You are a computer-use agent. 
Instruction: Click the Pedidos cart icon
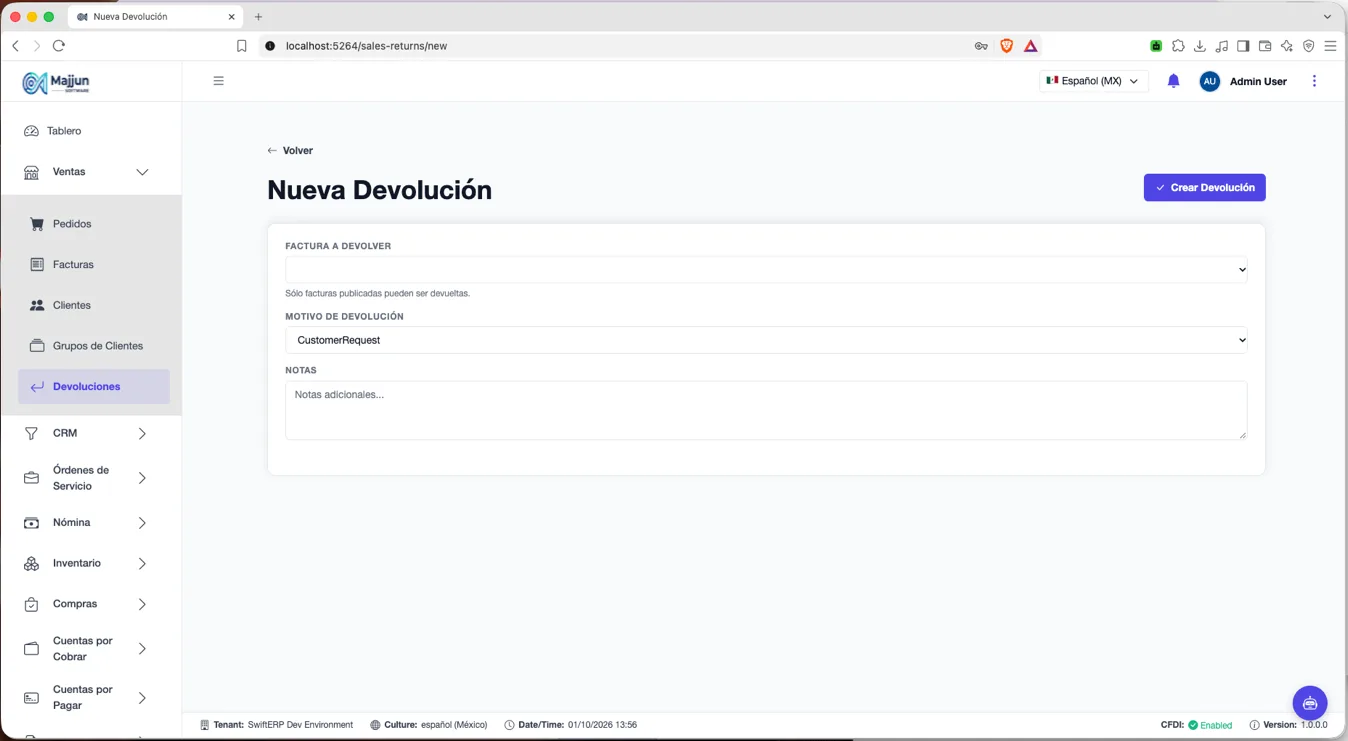37,224
